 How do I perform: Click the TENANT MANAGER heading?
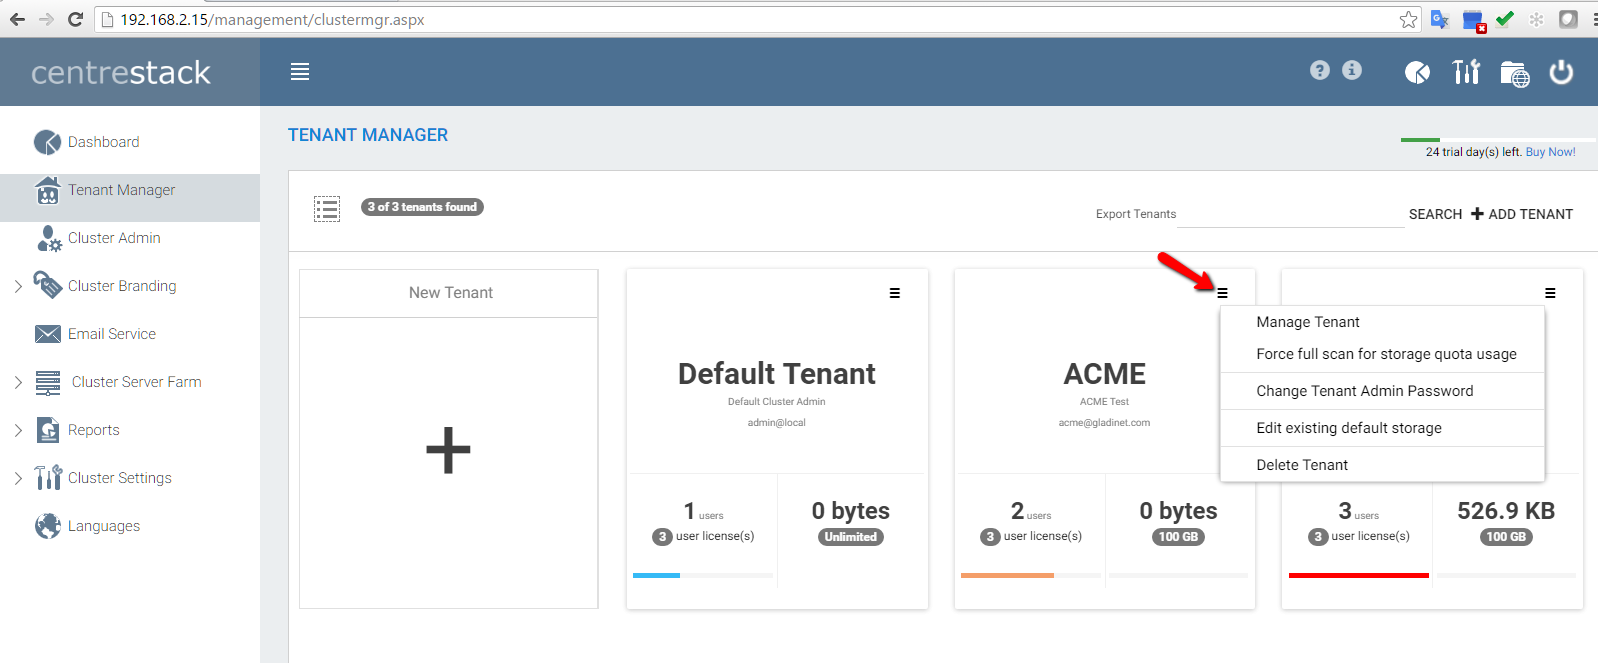tap(368, 135)
